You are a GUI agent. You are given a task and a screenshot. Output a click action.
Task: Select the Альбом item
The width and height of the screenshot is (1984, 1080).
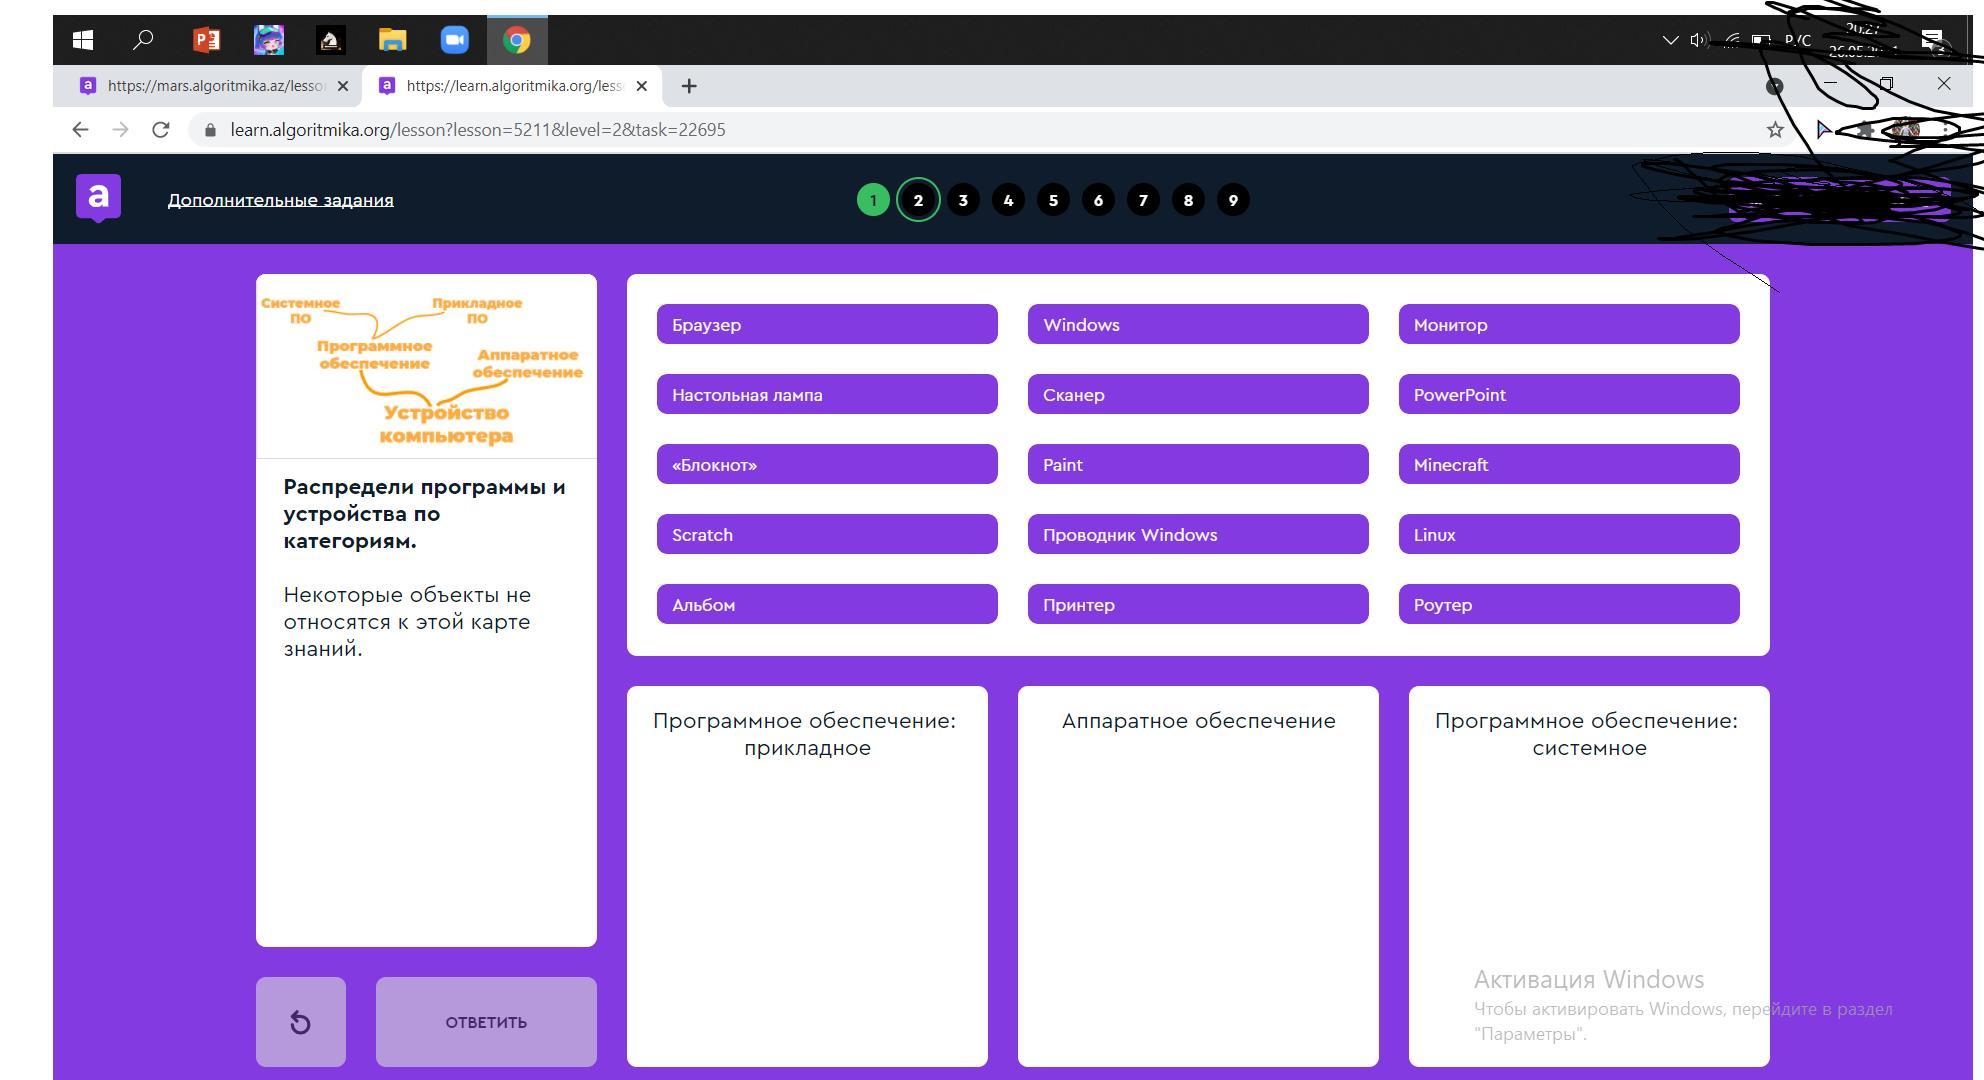827,604
